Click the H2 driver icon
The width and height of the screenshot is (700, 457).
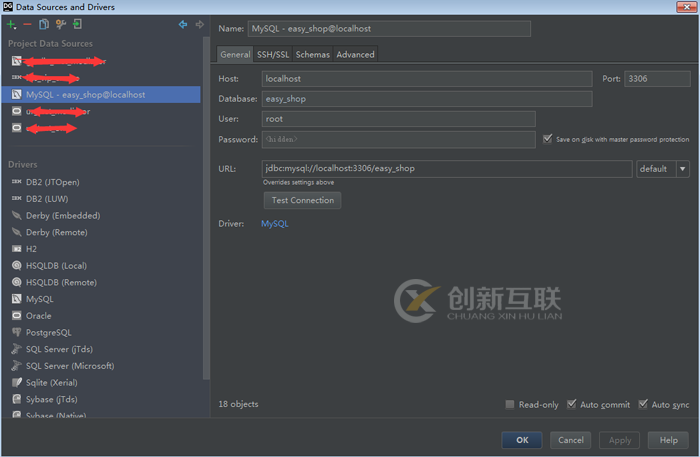pos(17,249)
